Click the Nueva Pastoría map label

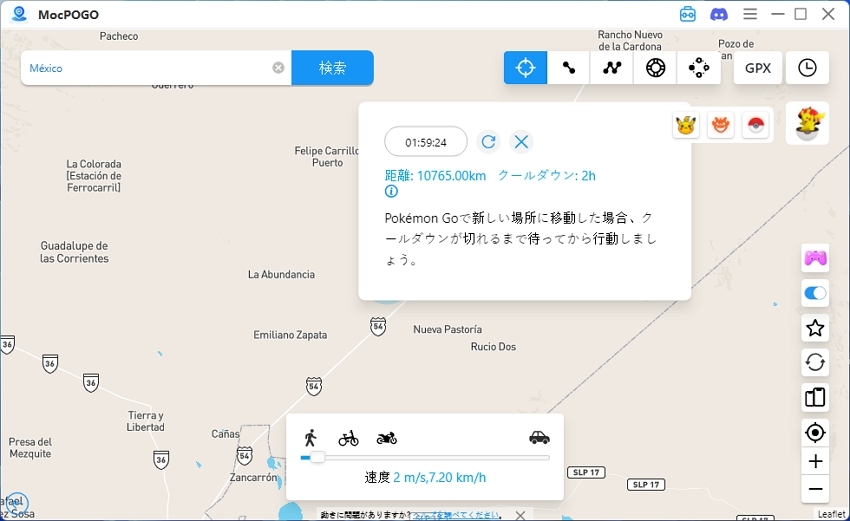pyautogui.click(x=447, y=329)
